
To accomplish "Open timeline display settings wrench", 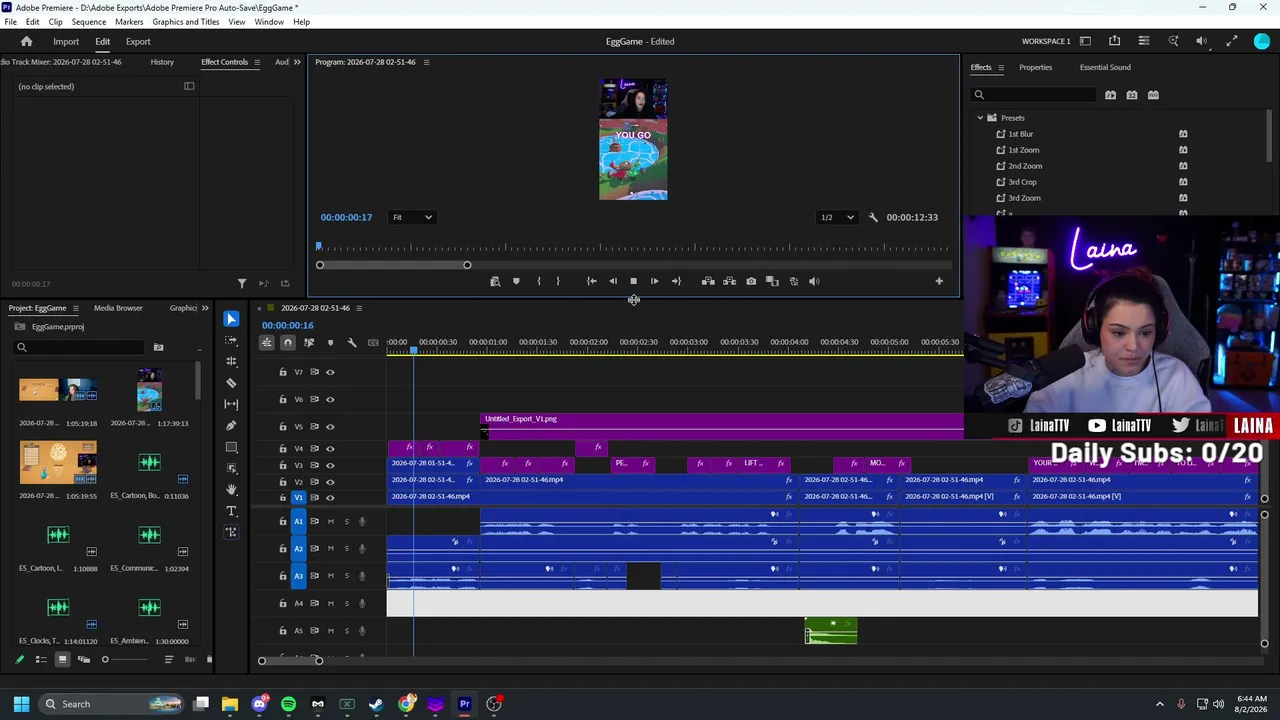I will [x=352, y=343].
